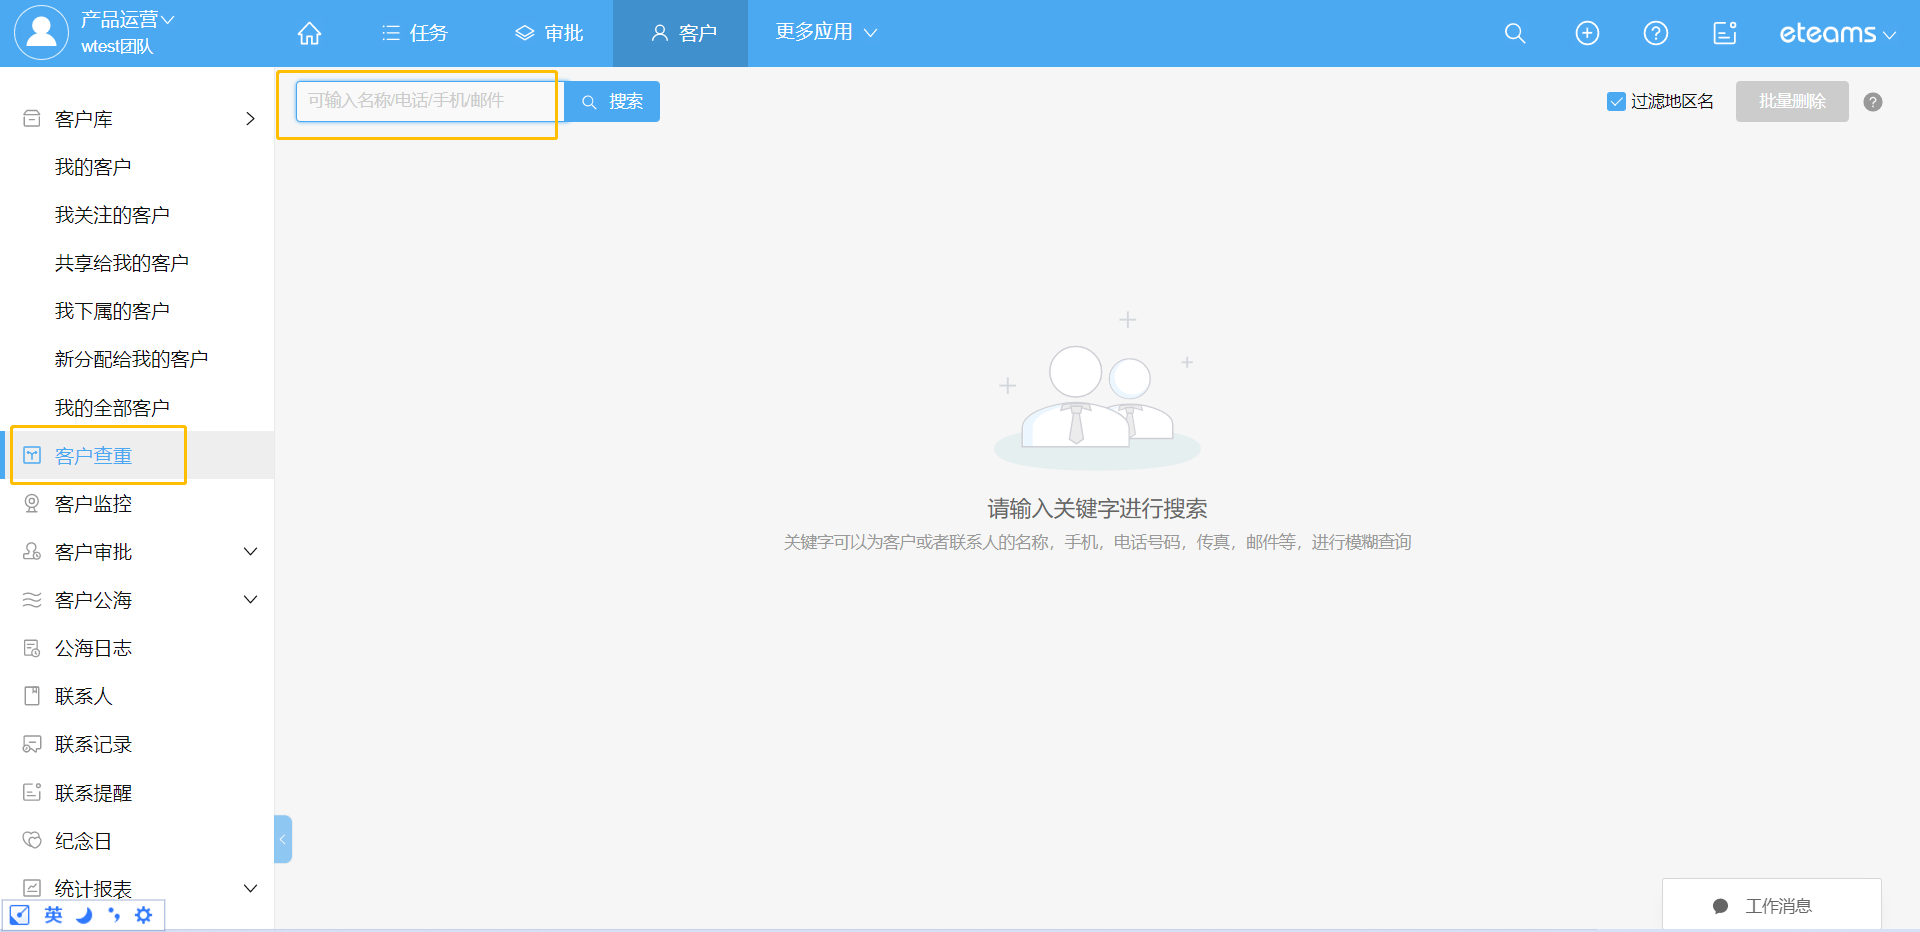Collapse the left sidebar panel handle
This screenshot has height=932, width=1920.
(283, 839)
